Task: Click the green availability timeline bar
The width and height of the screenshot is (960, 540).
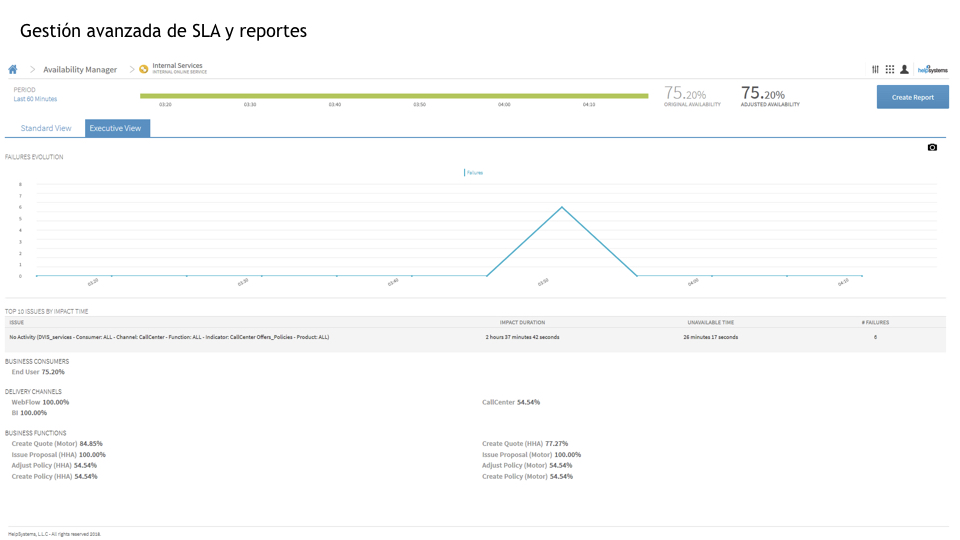Action: [394, 96]
